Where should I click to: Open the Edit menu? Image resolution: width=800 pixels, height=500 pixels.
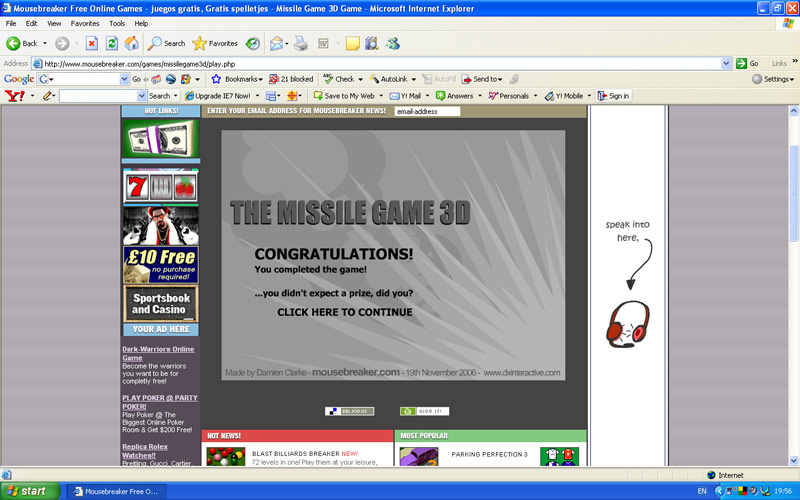[x=32, y=23]
